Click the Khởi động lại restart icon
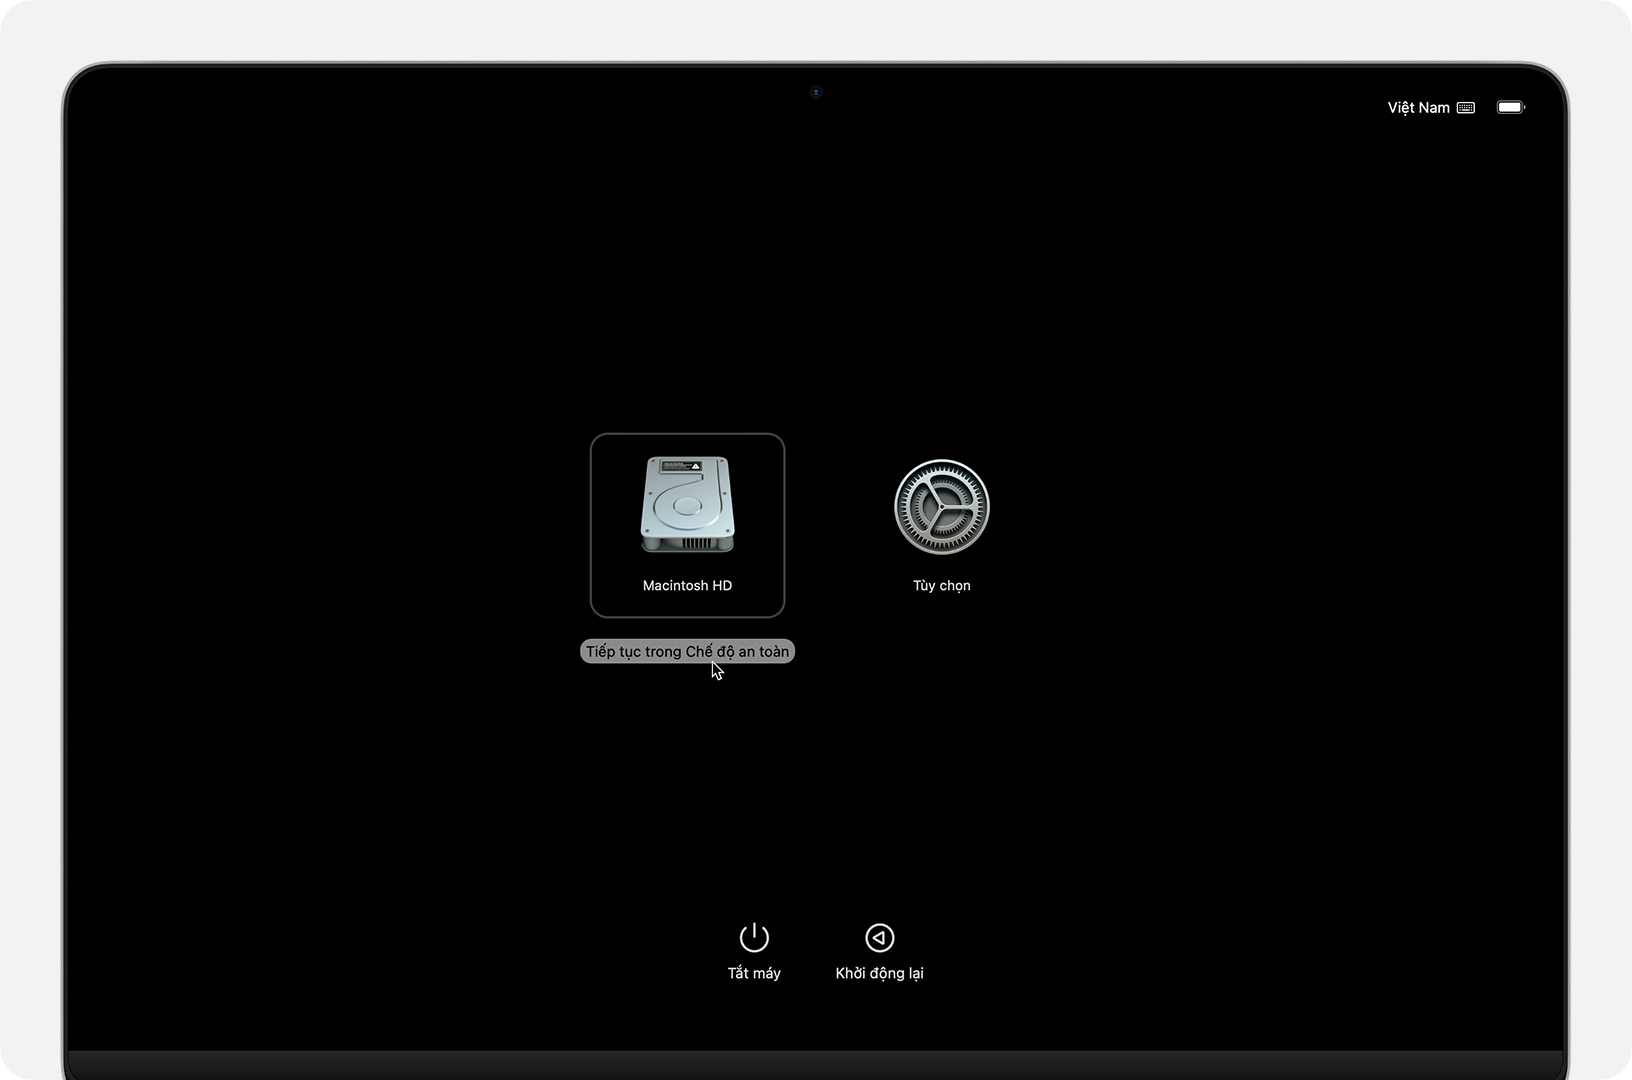 coord(879,937)
